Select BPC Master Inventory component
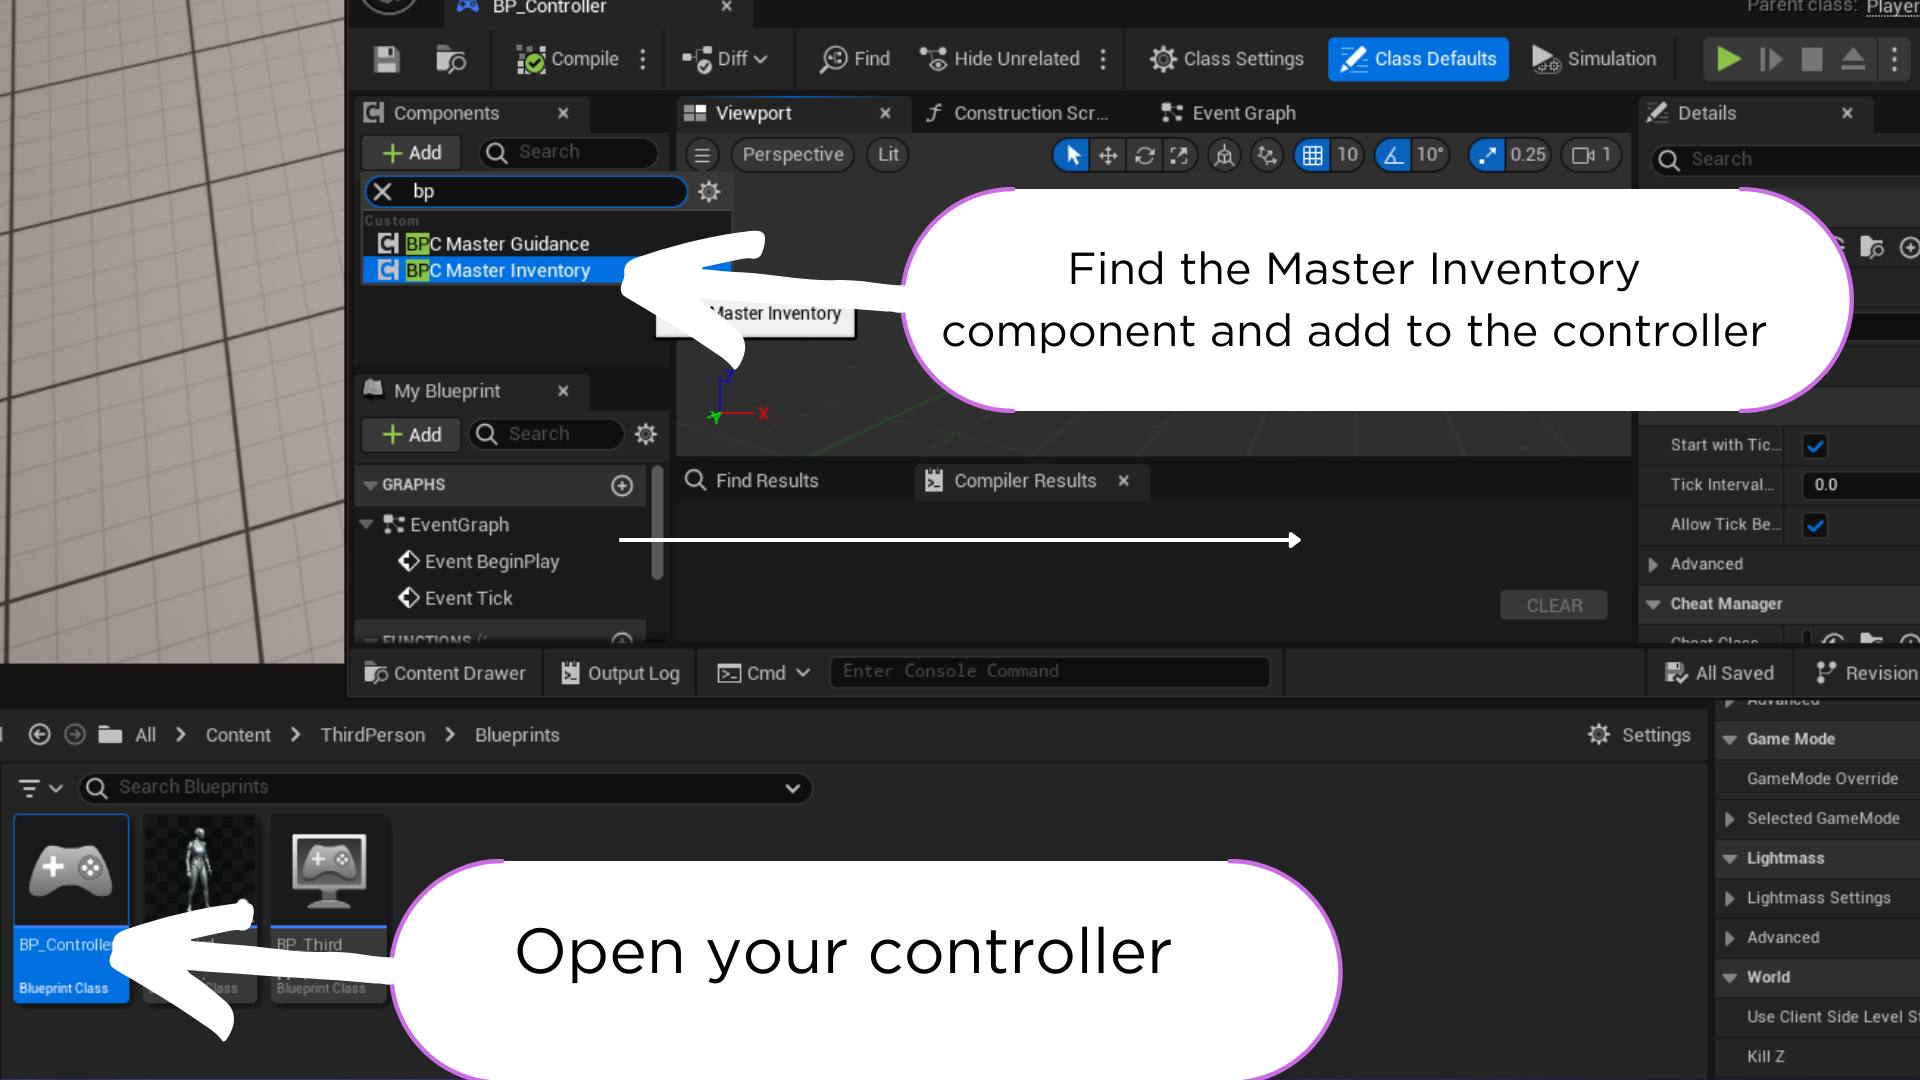The image size is (1920, 1080). [497, 270]
